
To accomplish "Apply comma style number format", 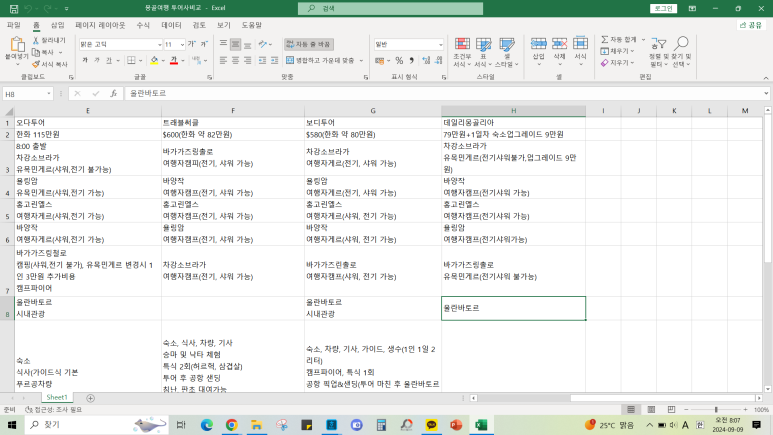I will pos(412,61).
